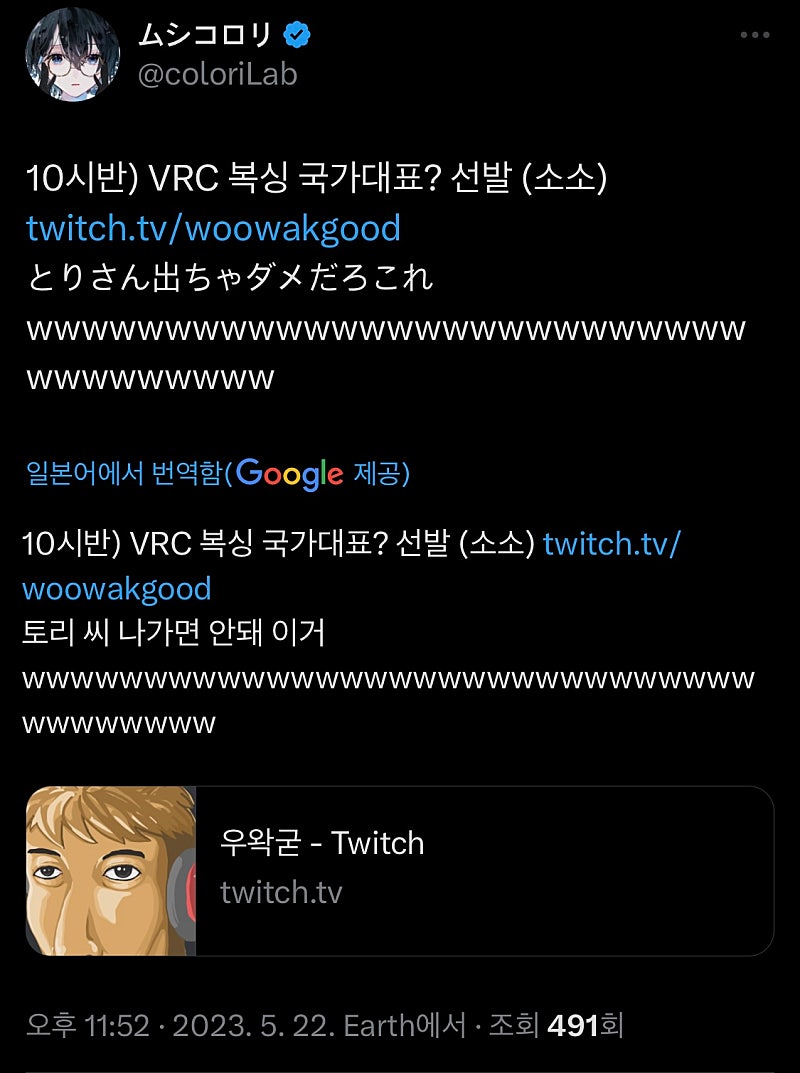Open the 우왁군 face thumbnail on card
The height and width of the screenshot is (1073, 800).
pos(111,870)
